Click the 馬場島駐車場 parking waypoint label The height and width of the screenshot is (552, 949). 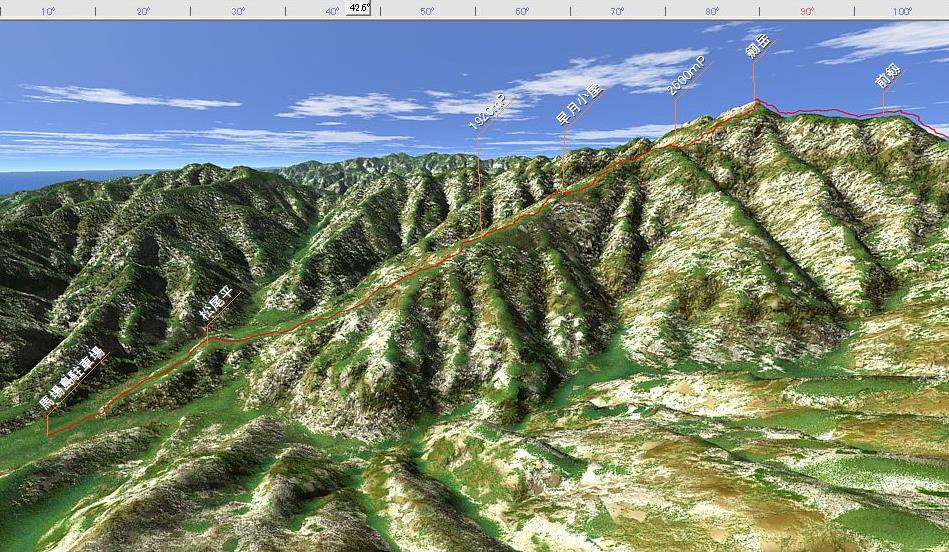(71, 379)
